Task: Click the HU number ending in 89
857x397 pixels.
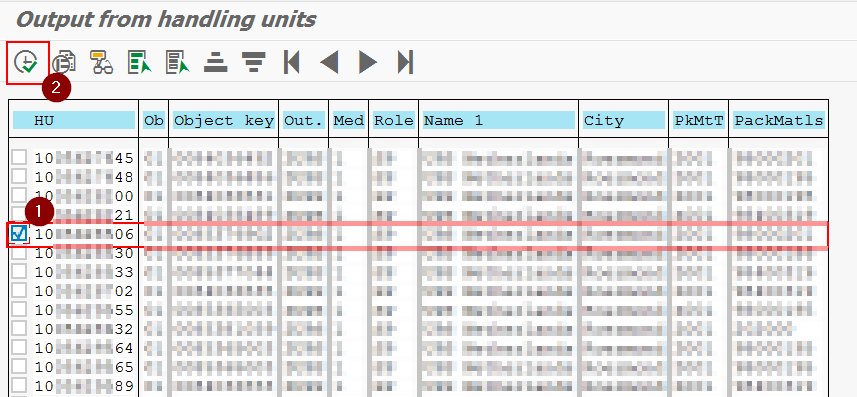Action: coord(84,386)
